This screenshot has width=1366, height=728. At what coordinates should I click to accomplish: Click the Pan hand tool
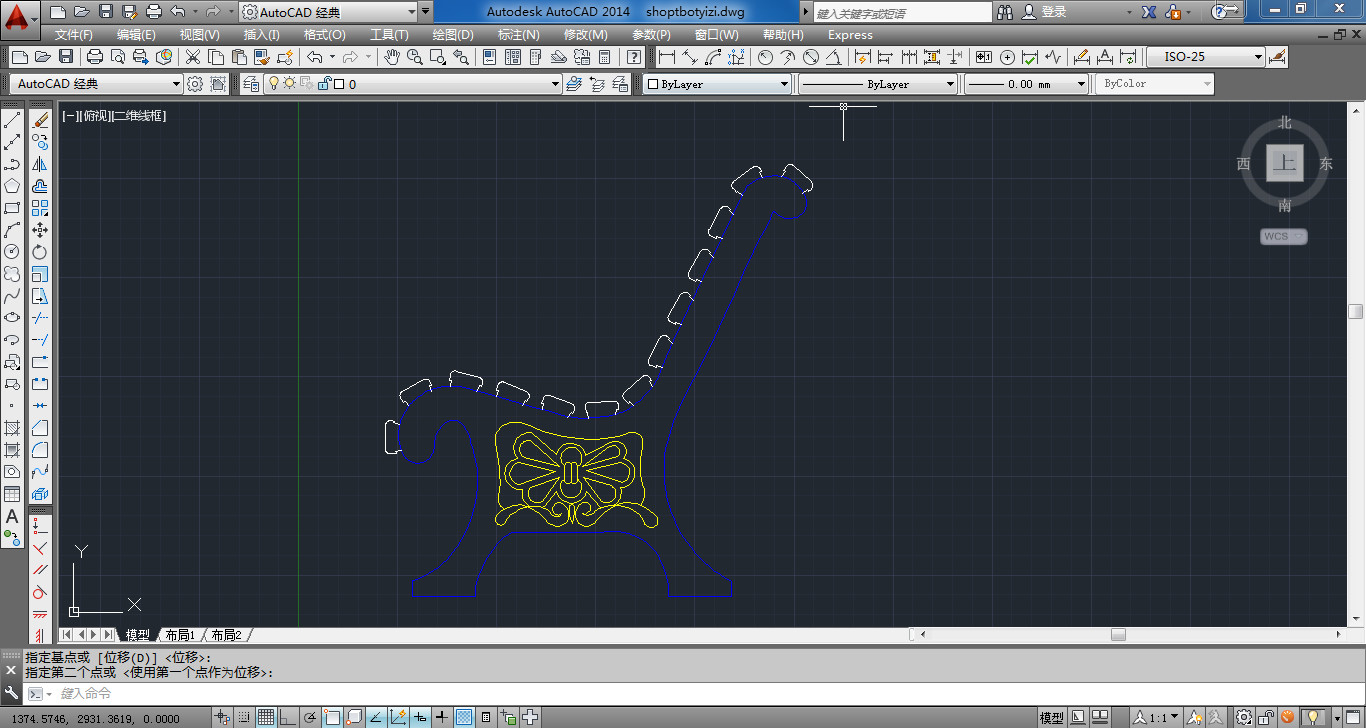coord(392,57)
